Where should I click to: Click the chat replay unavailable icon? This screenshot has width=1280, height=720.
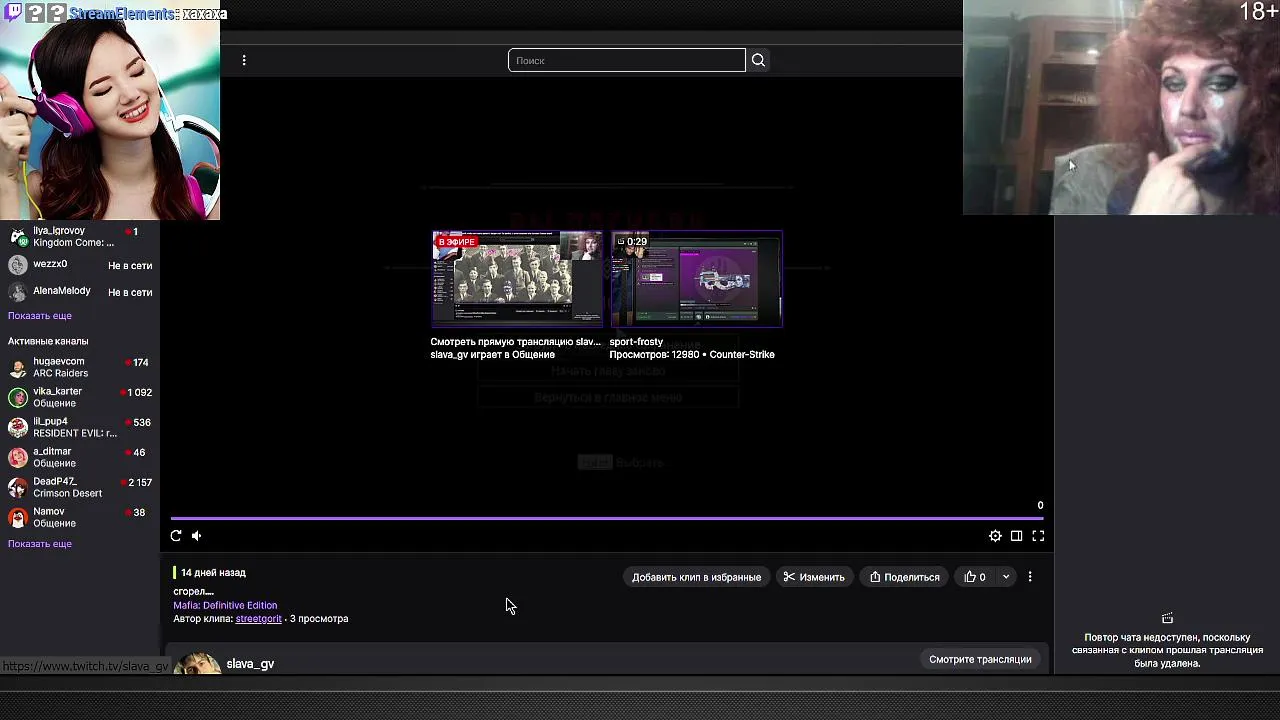point(1167,619)
